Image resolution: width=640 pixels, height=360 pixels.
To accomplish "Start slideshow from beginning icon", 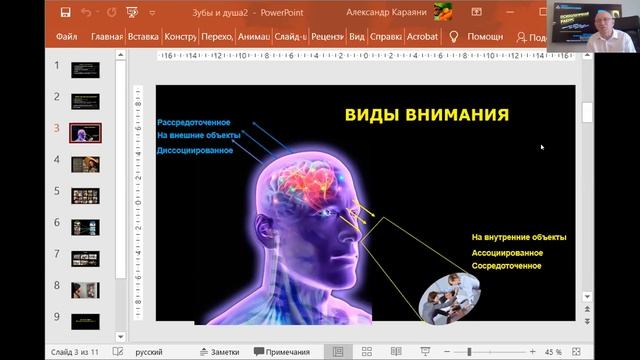I will coord(132,12).
